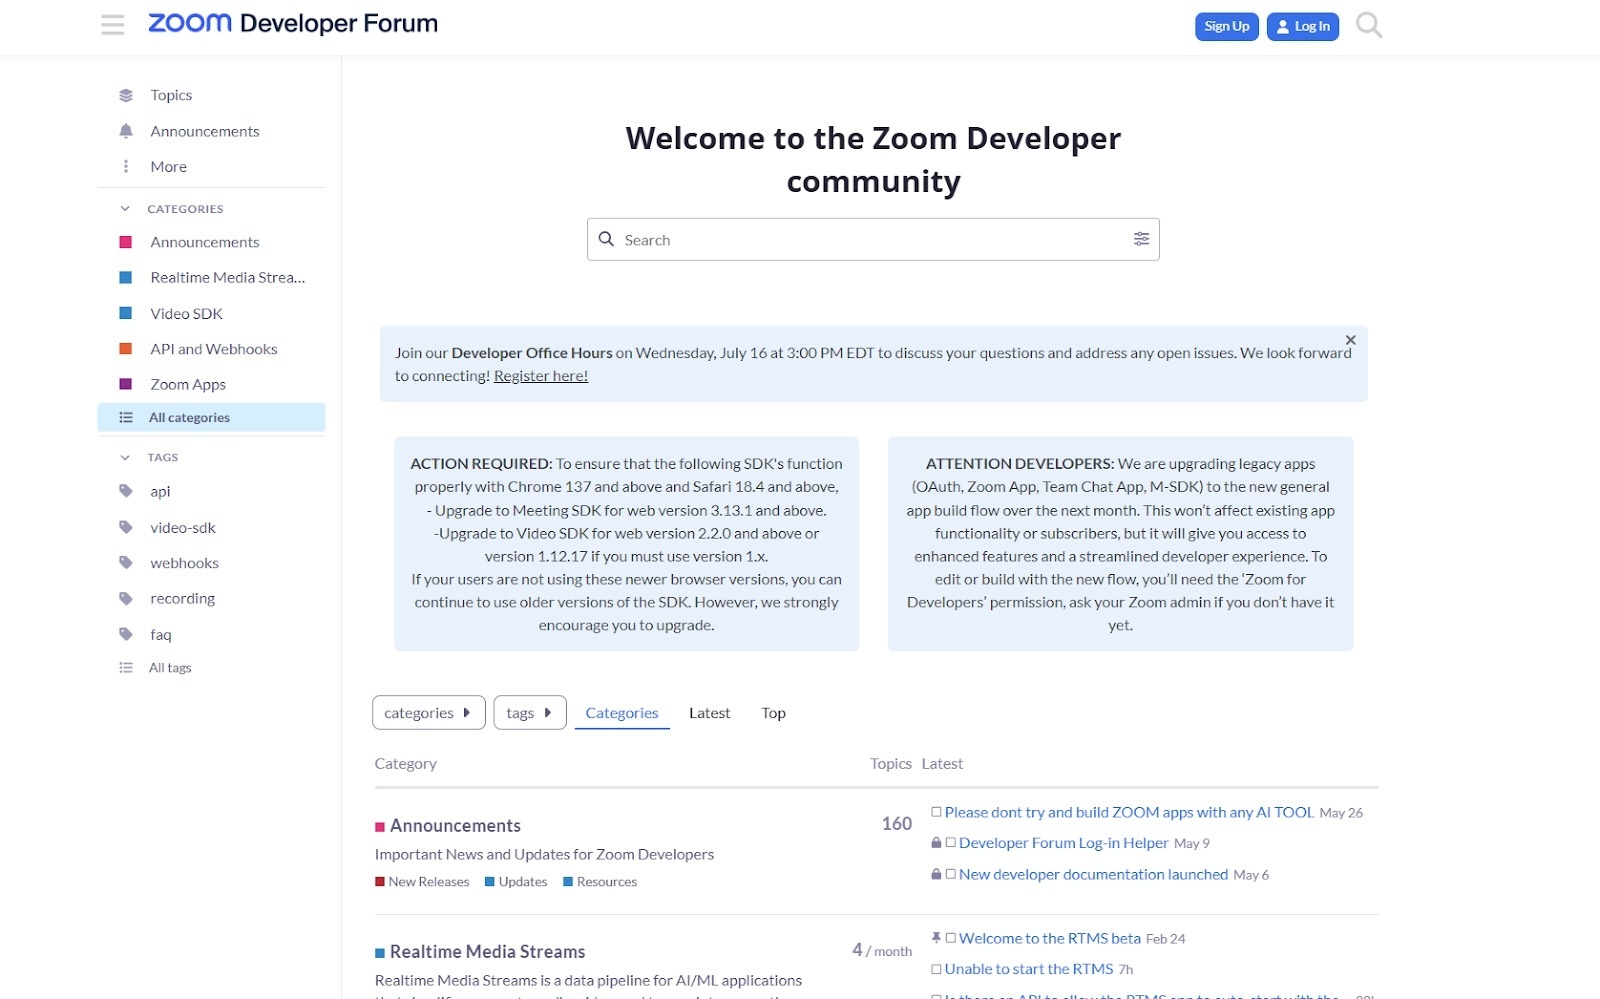Open the Announcements category heading in main list

click(455, 826)
